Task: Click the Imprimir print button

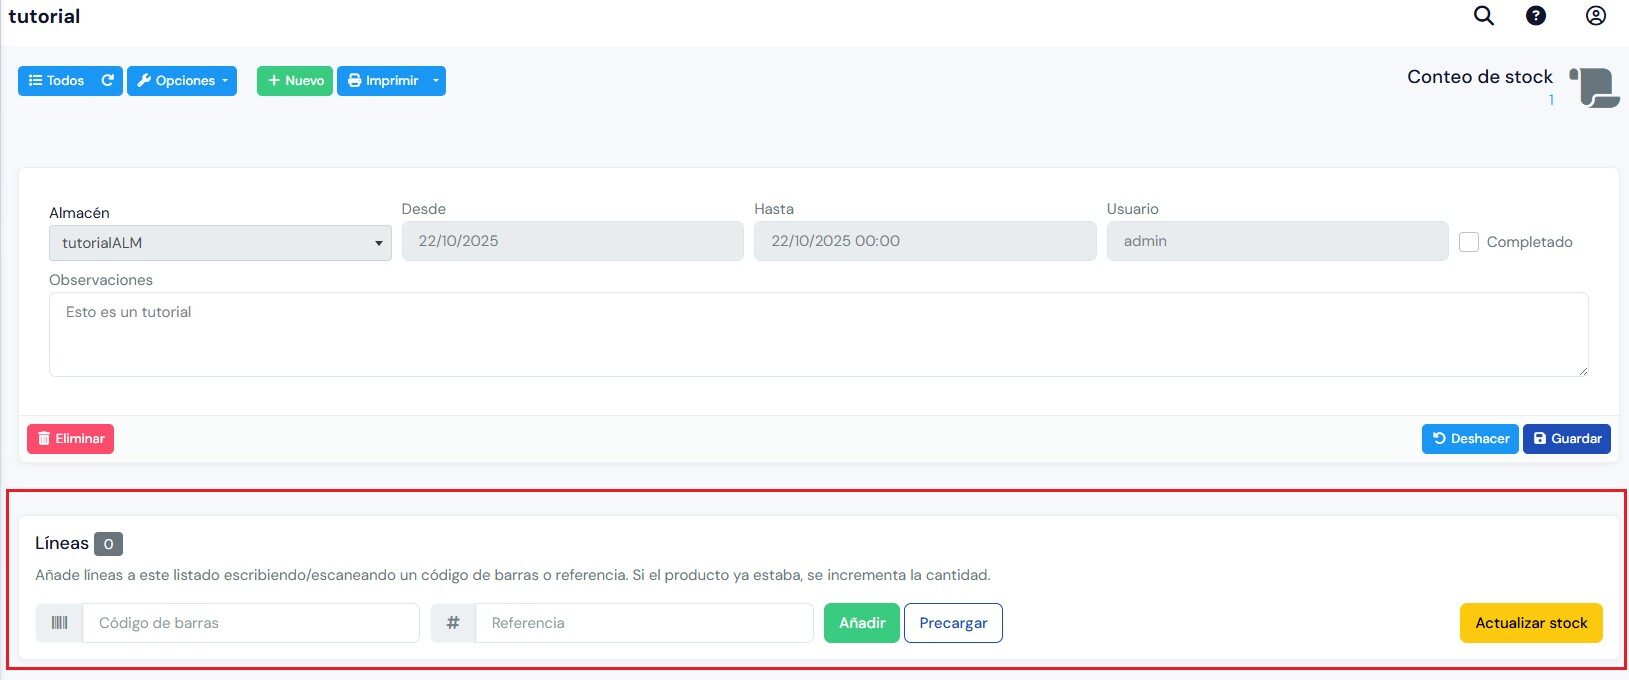Action: [x=382, y=81]
